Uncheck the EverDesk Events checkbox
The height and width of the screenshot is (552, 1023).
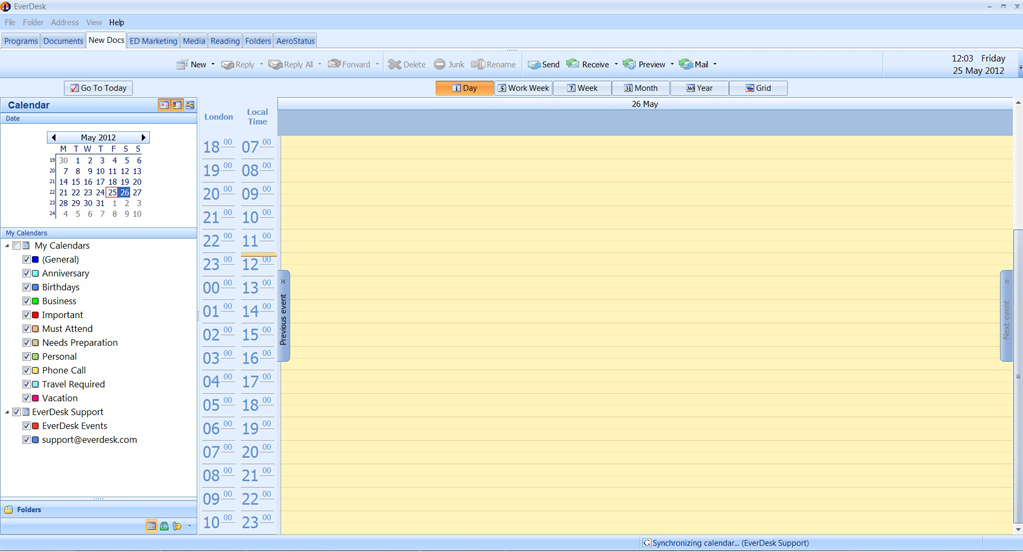click(26, 426)
